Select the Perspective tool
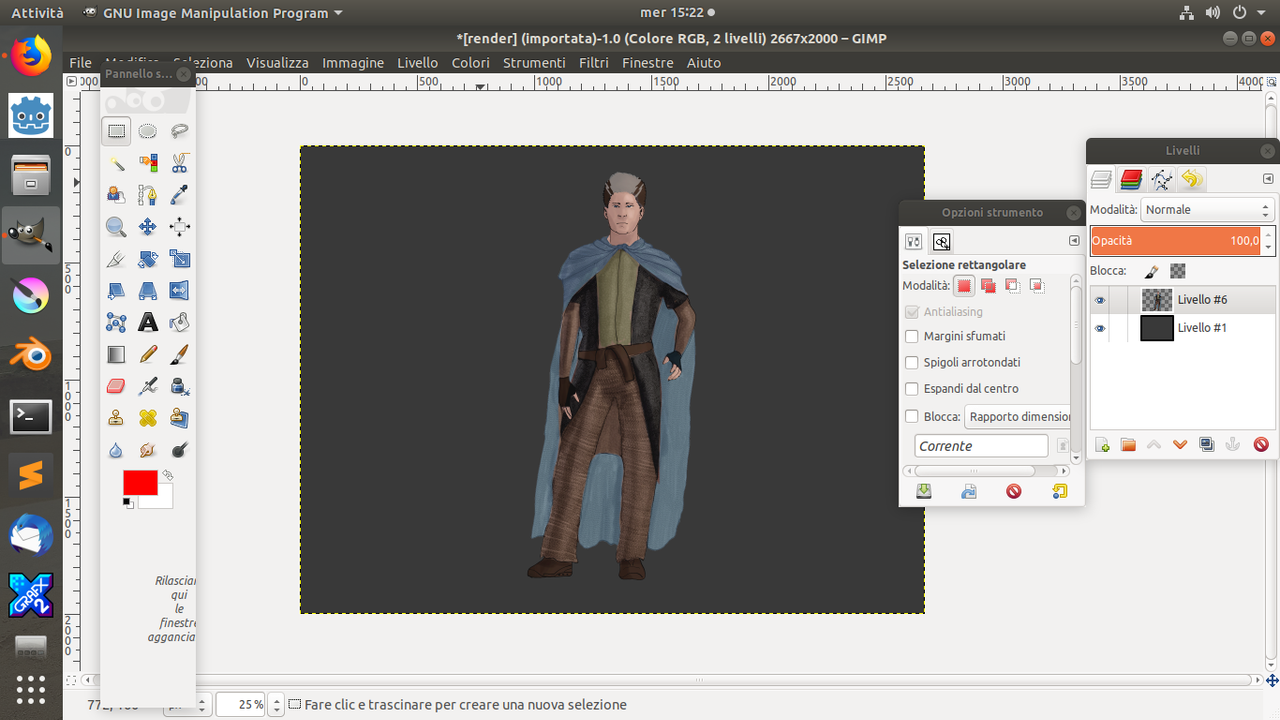 coord(148,291)
